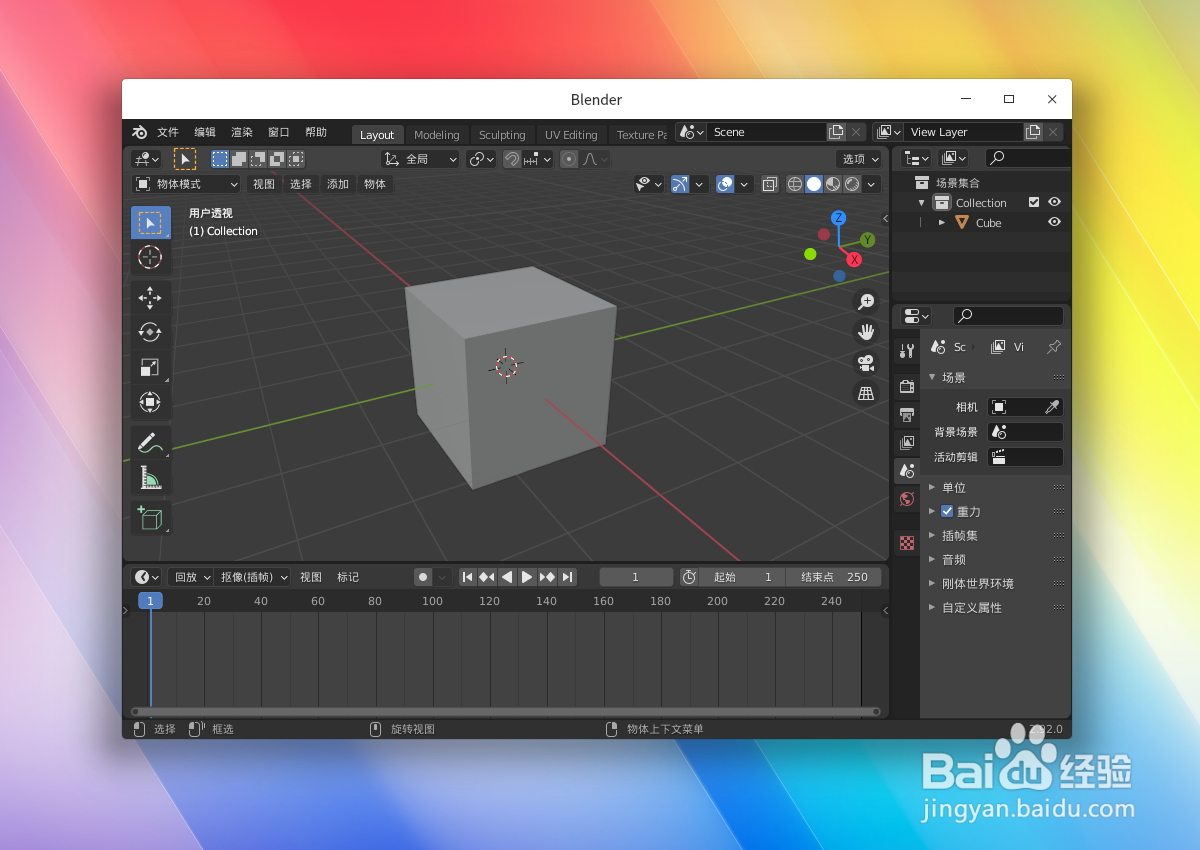This screenshot has height=850, width=1200.
Task: Open the 渲染 render menu
Action: pos(242,132)
